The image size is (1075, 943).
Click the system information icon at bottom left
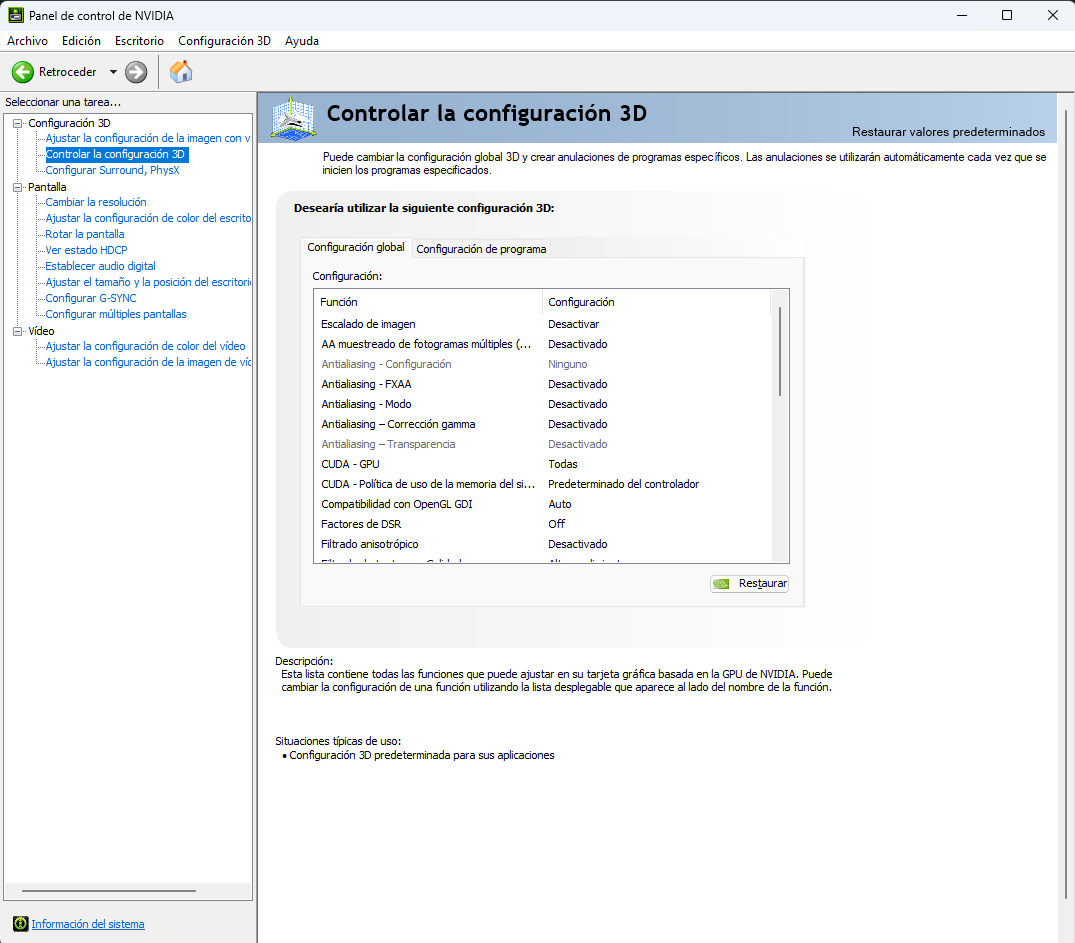click(x=21, y=924)
